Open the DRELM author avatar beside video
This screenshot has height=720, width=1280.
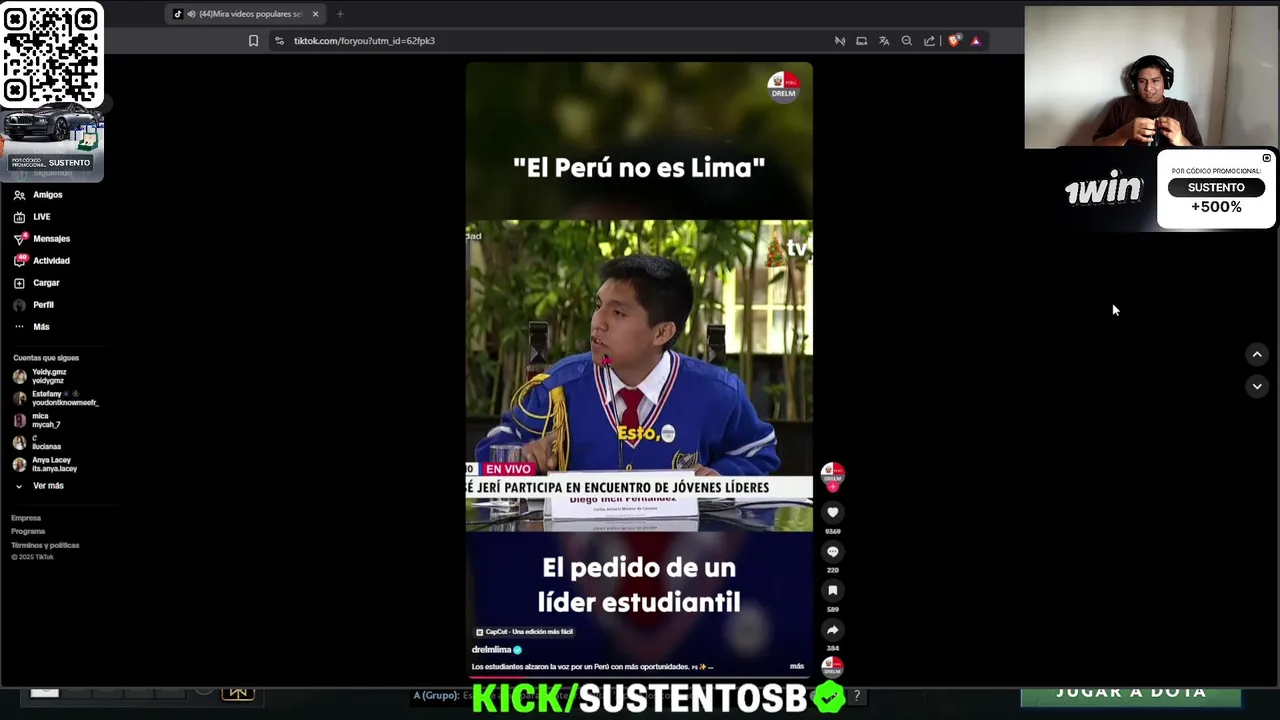point(832,474)
